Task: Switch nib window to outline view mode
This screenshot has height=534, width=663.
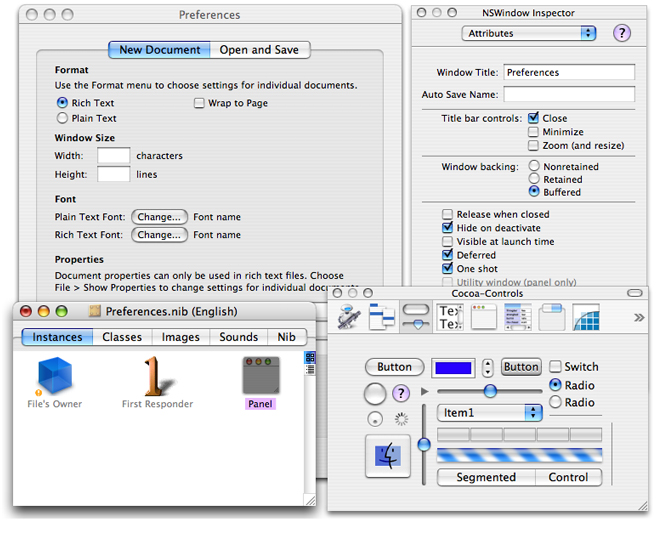Action: (310, 369)
